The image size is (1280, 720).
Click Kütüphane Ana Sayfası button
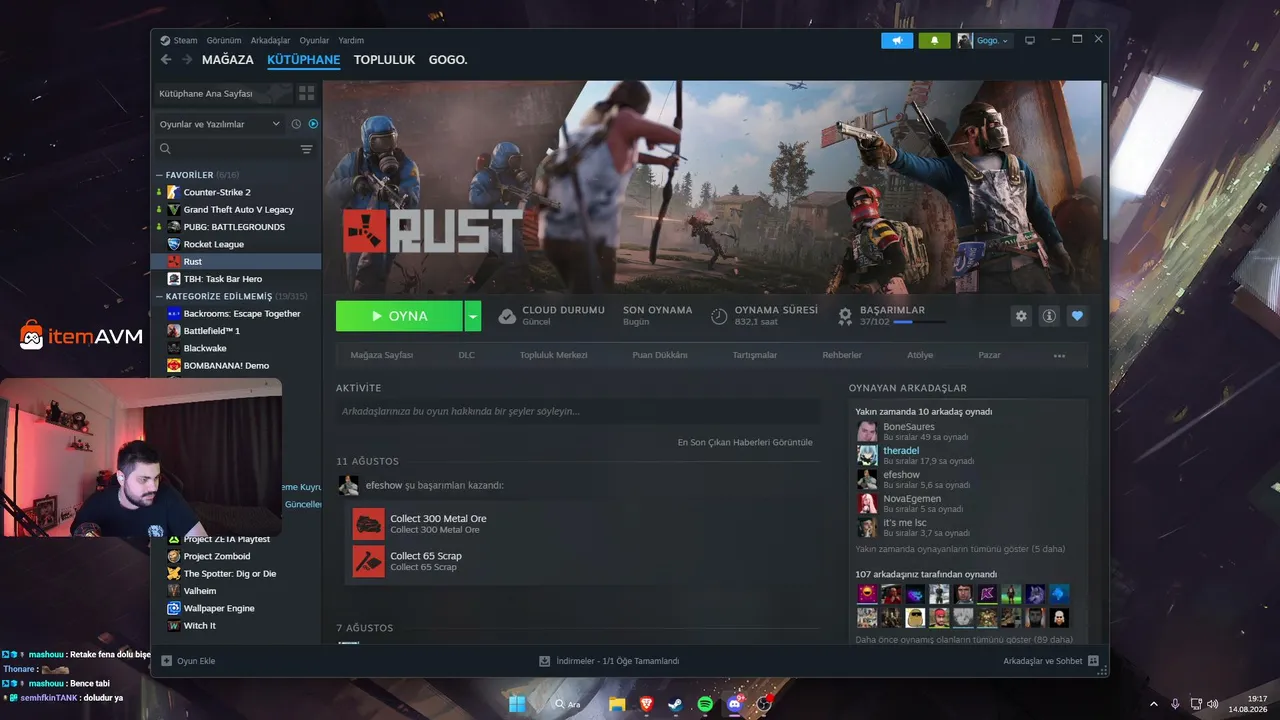[x=222, y=93]
